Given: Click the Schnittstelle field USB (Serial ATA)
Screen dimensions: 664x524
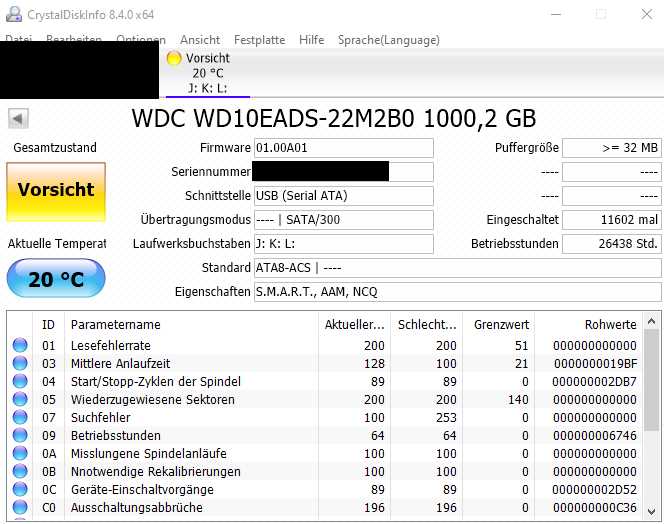Looking at the screenshot, I should click(x=344, y=196).
